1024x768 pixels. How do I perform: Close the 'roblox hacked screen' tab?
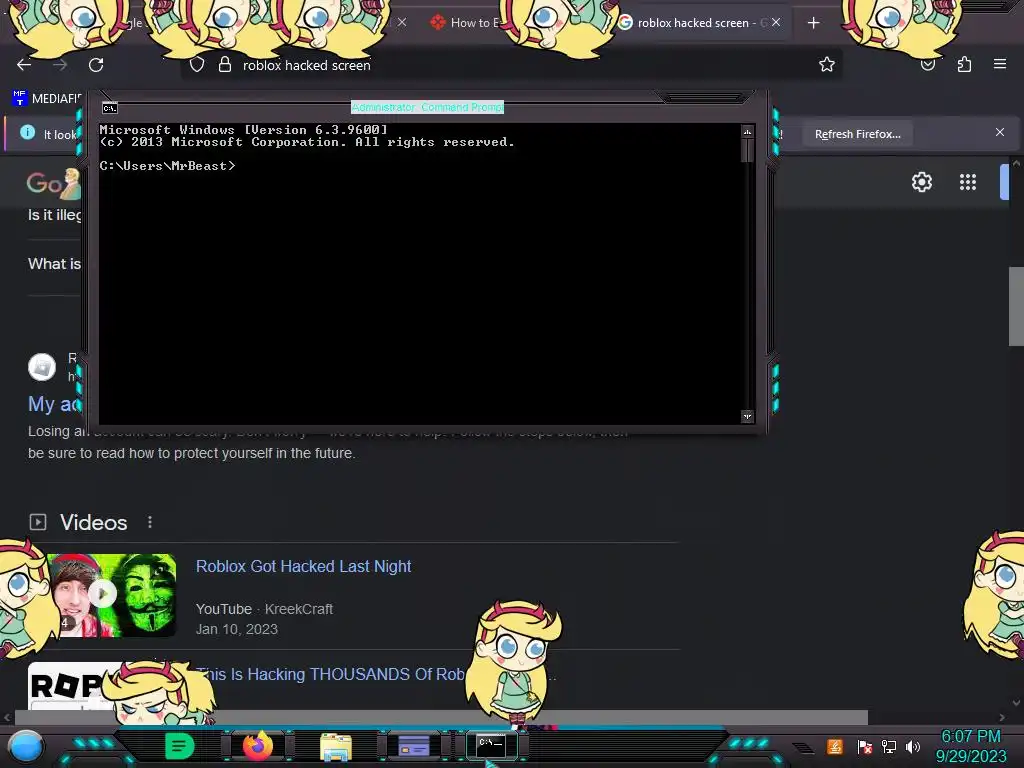776,22
